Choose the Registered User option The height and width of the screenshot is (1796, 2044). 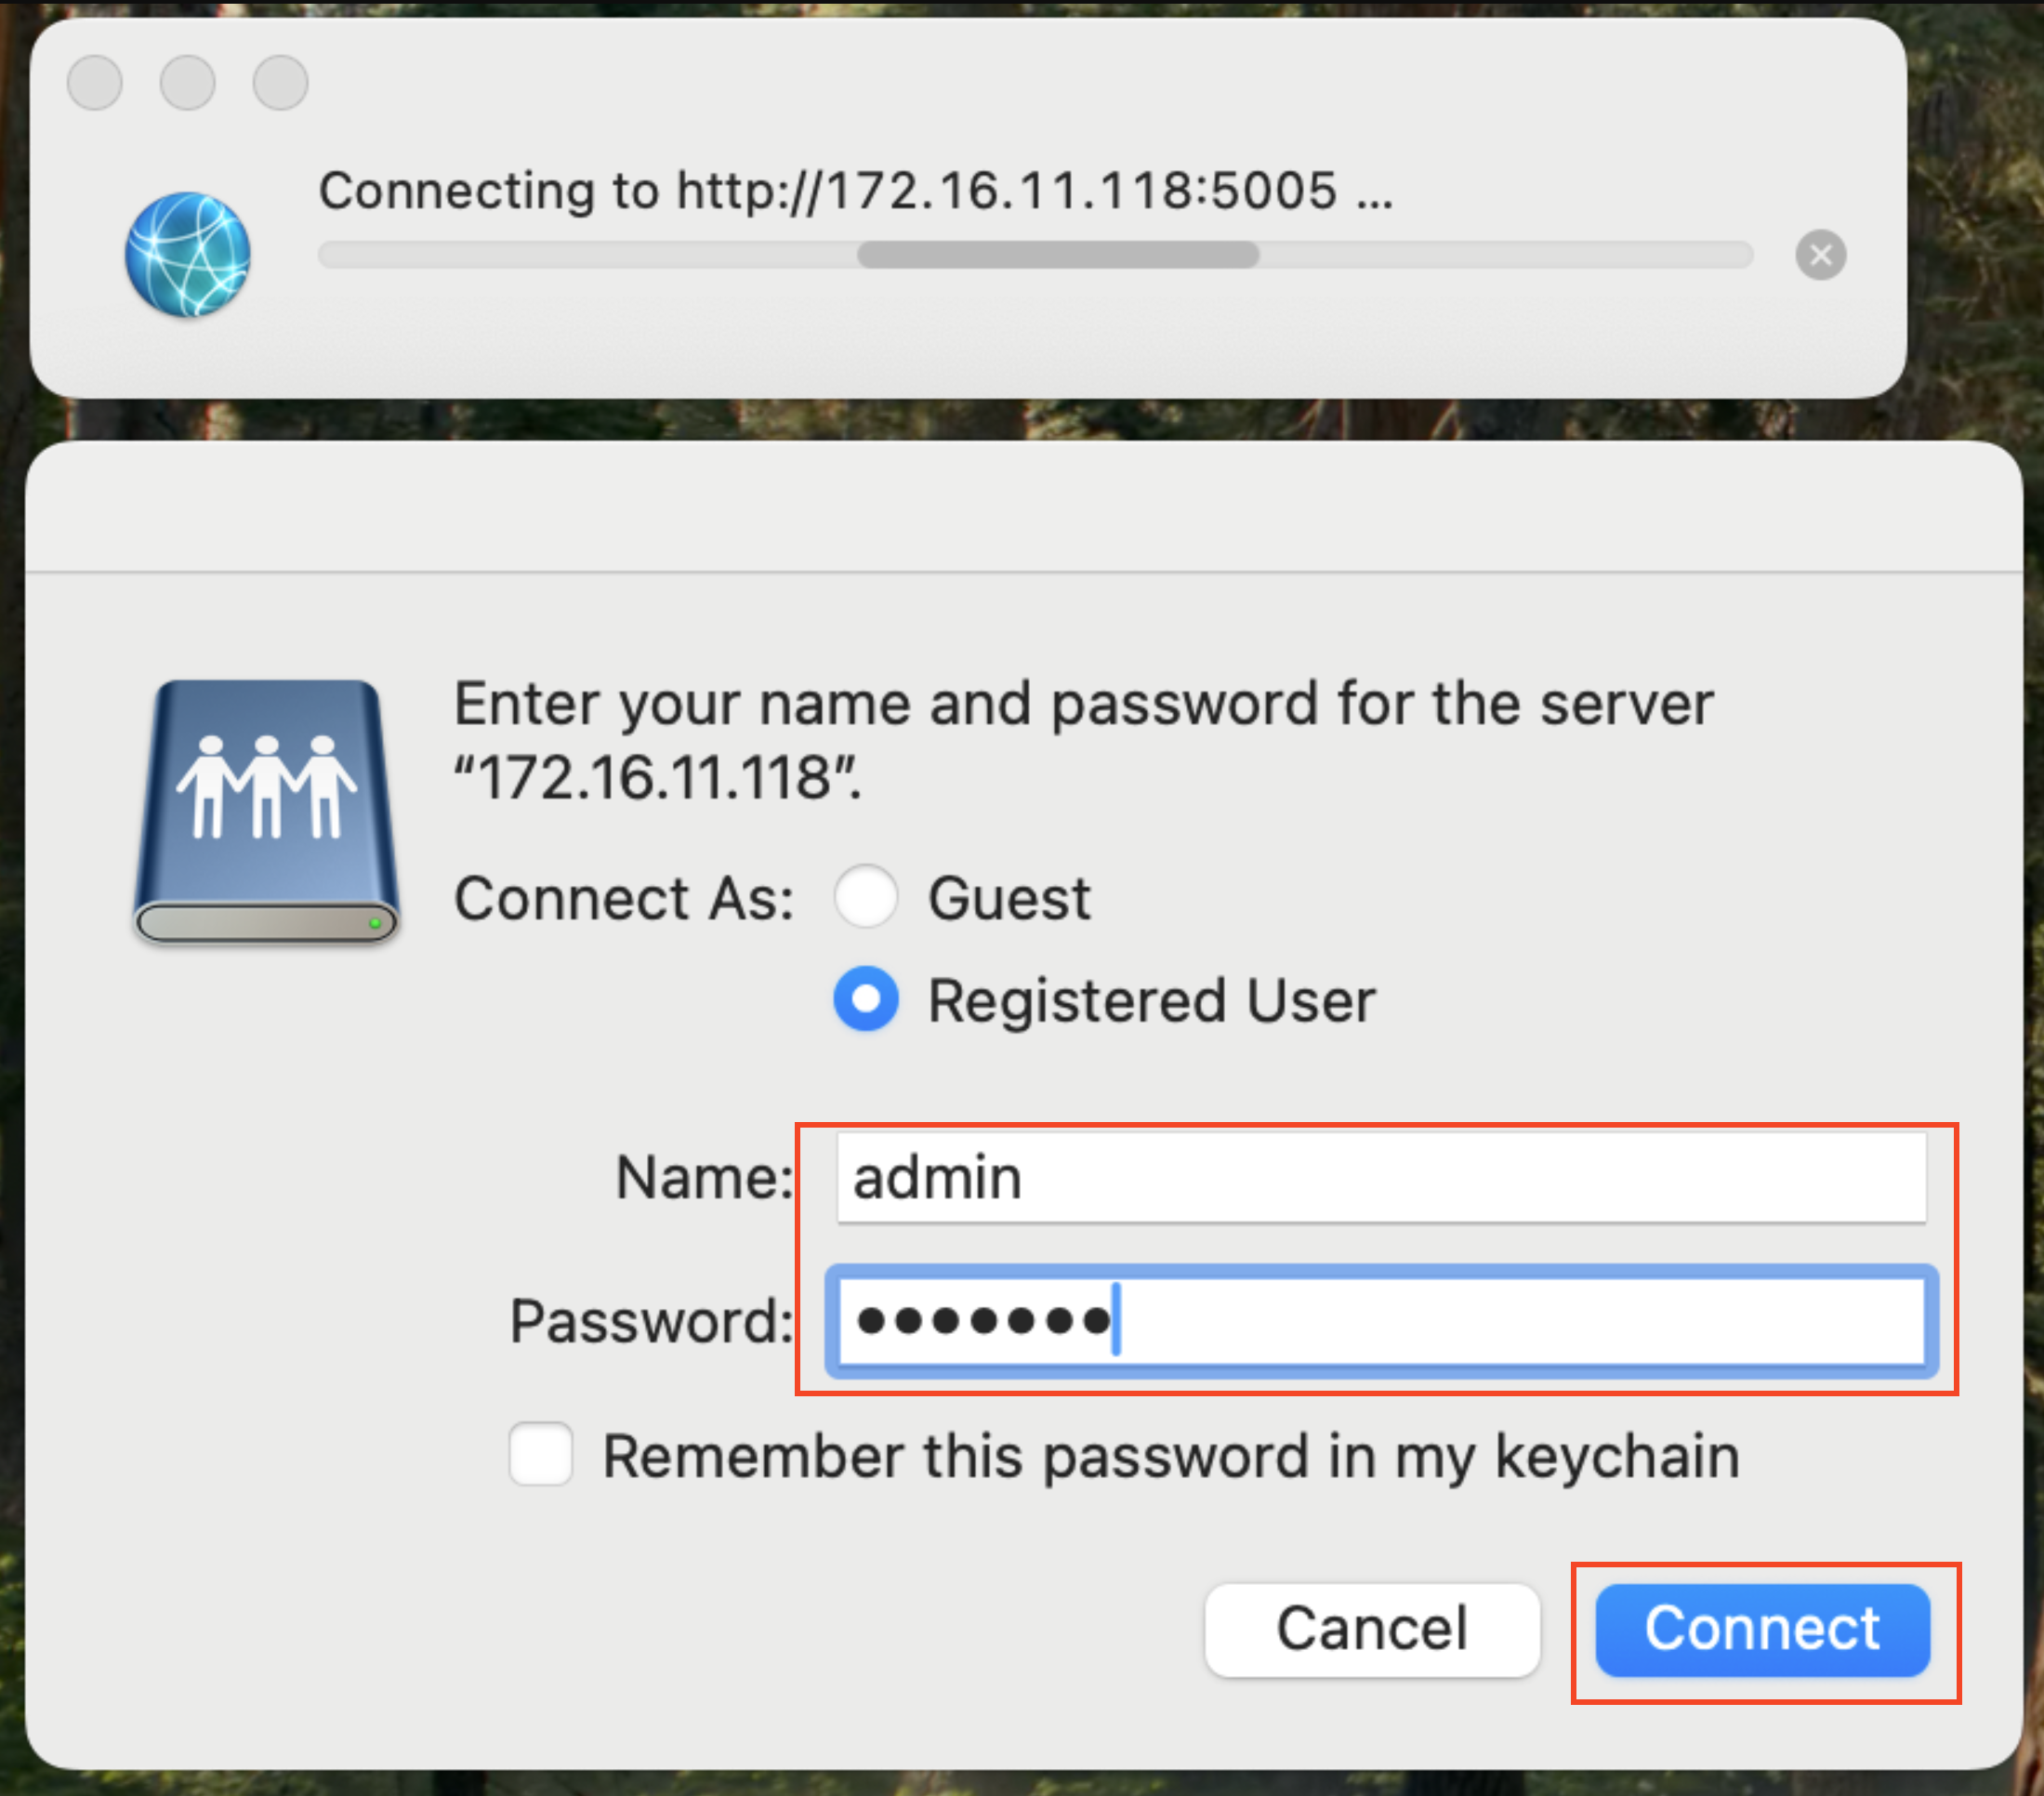tap(866, 999)
